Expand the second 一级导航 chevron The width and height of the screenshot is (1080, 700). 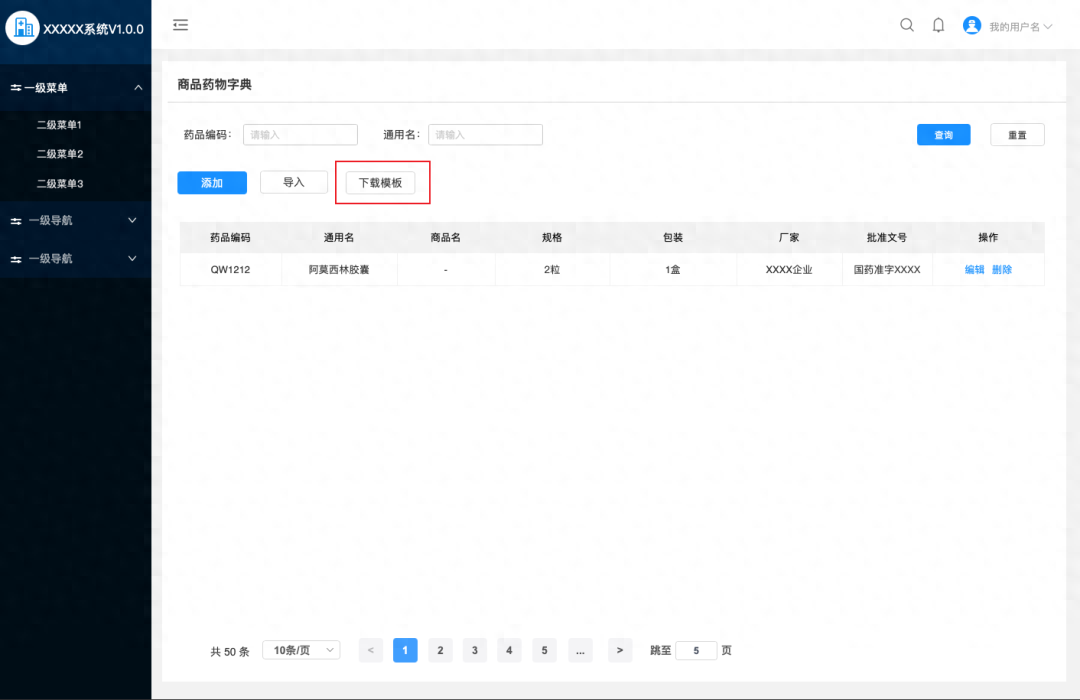[x=132, y=258]
